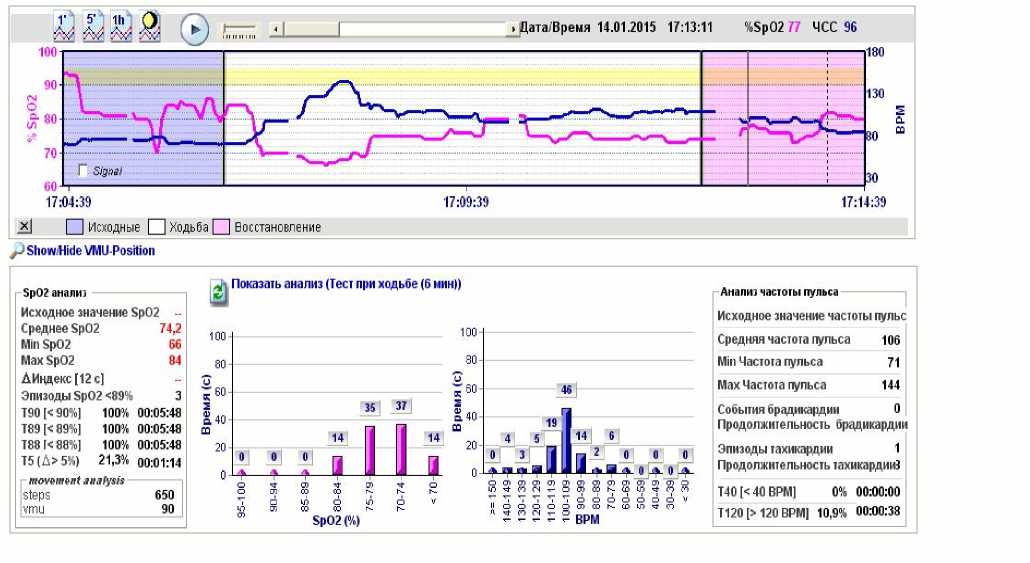Click the magnifier icon beside Show/Hide VMU-Position
Viewport: 1030px width, 563px height.
tap(16, 251)
